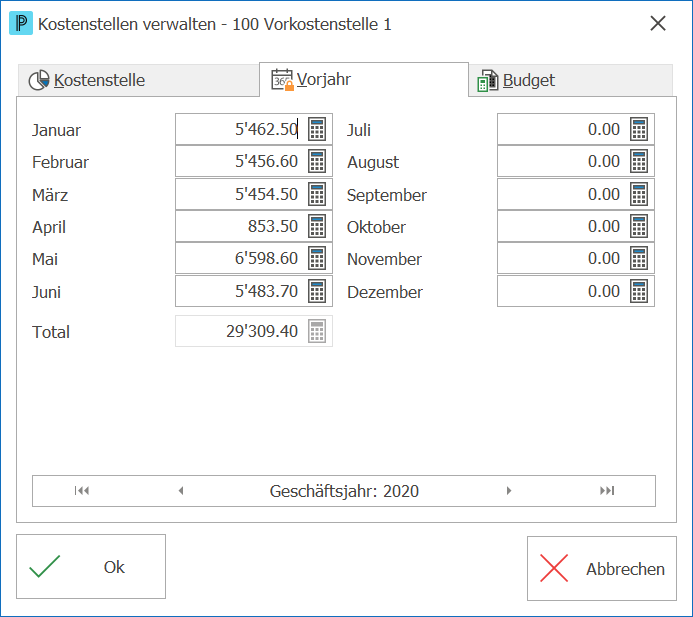The height and width of the screenshot is (617, 693).
Task: Click the greyed calculator icon beside Total
Action: pyautogui.click(x=317, y=331)
